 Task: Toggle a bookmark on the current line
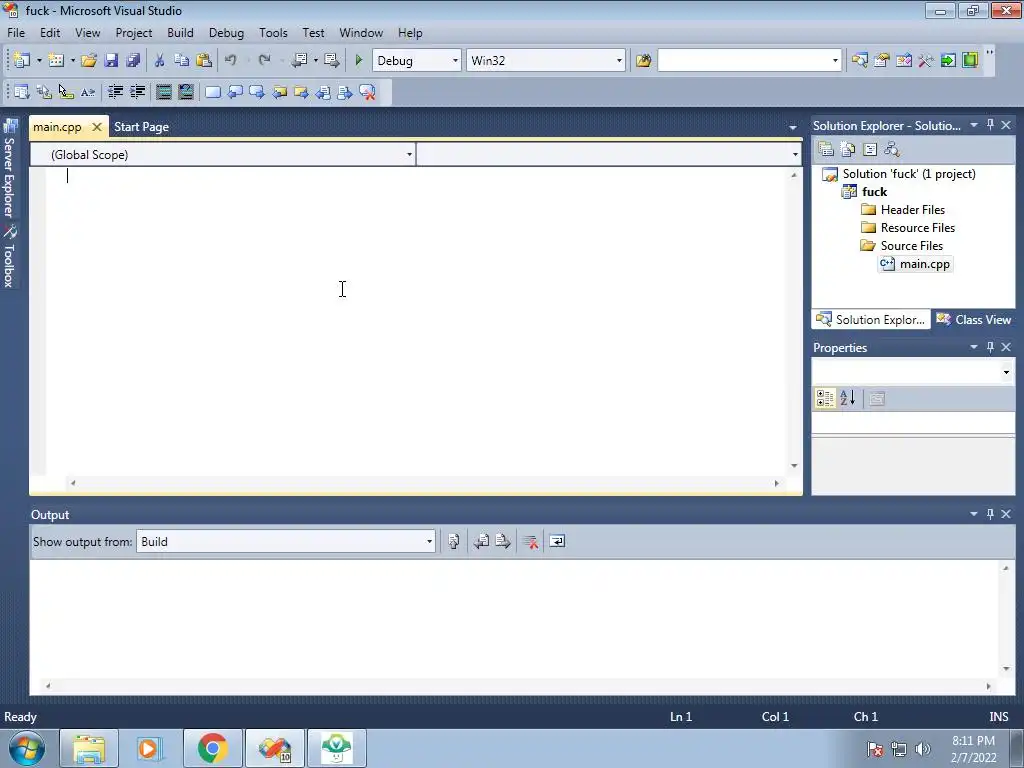(213, 92)
